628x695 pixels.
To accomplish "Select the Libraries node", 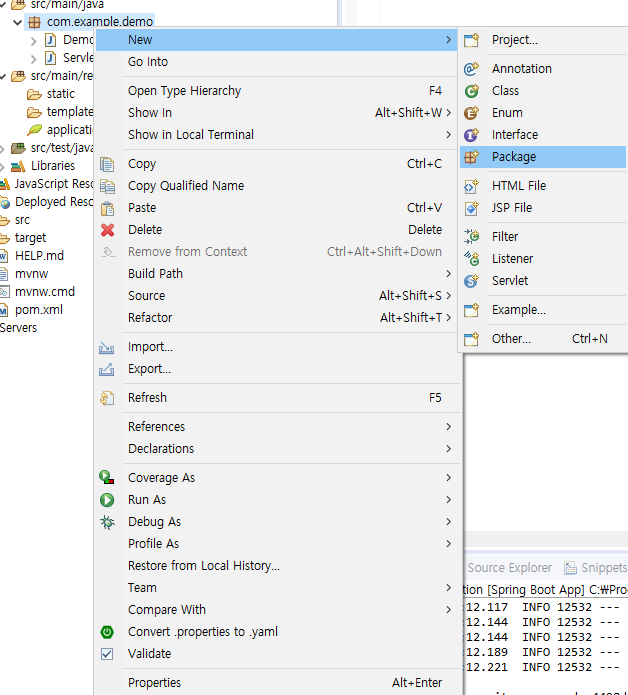I will coord(53,166).
